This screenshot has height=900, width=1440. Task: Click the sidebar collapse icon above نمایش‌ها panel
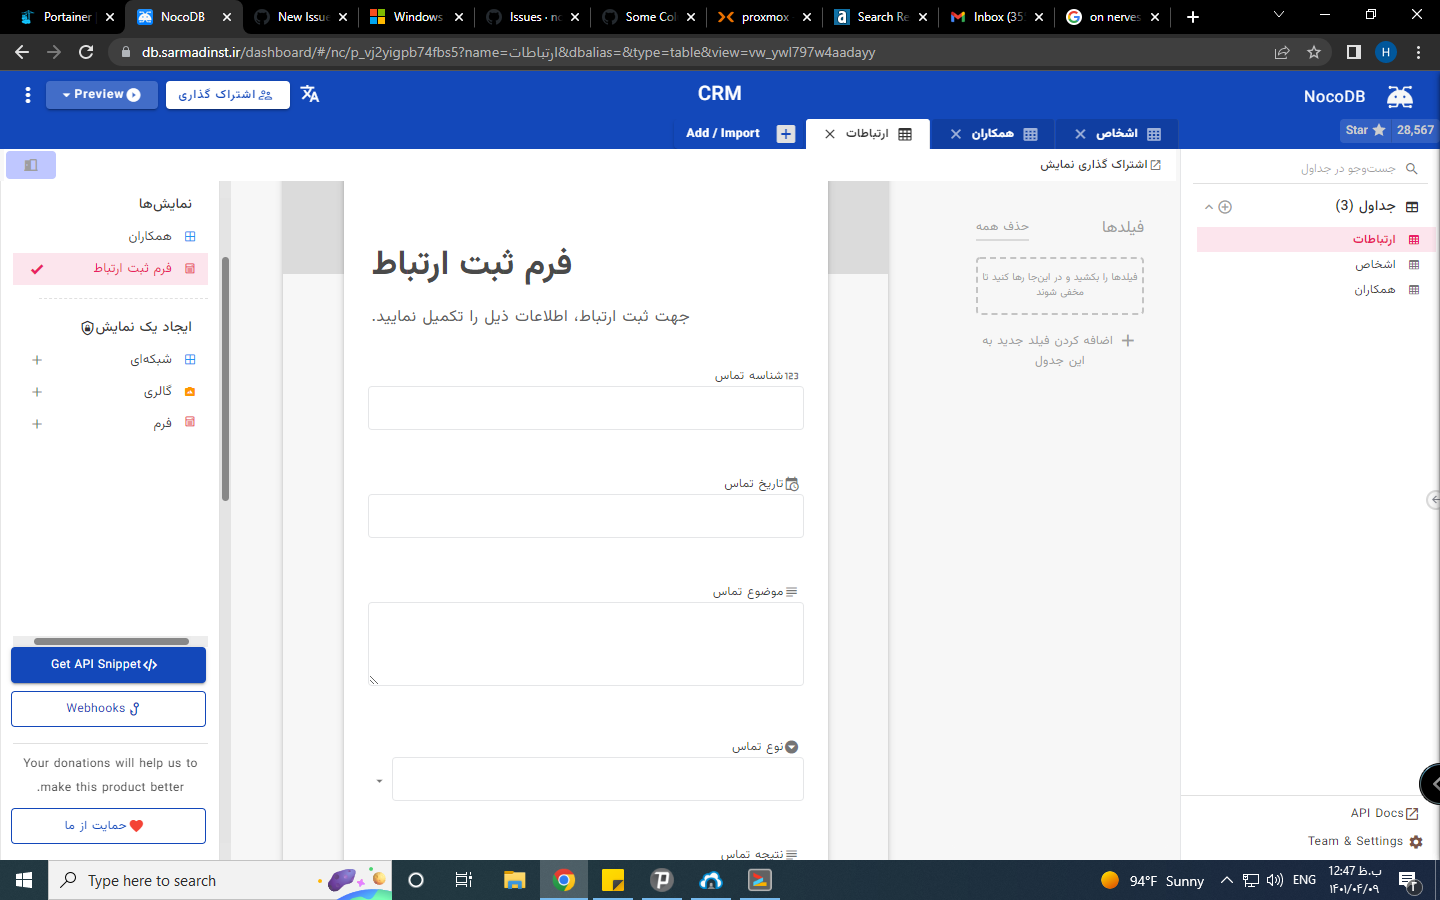(x=30, y=164)
